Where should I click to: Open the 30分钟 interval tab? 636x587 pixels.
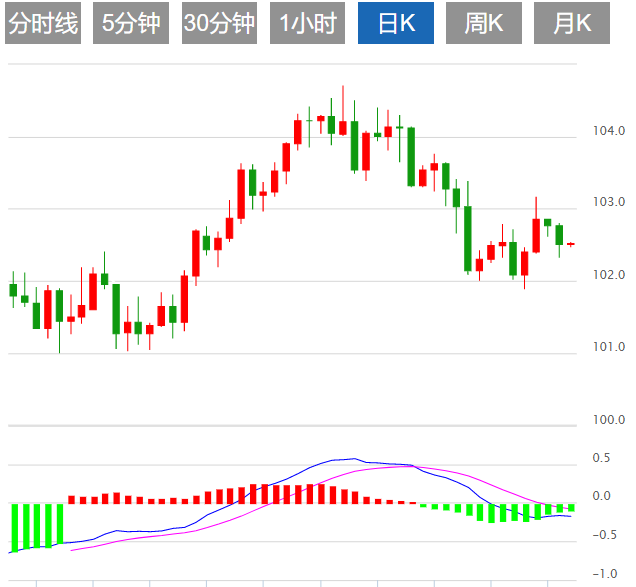click(x=220, y=24)
